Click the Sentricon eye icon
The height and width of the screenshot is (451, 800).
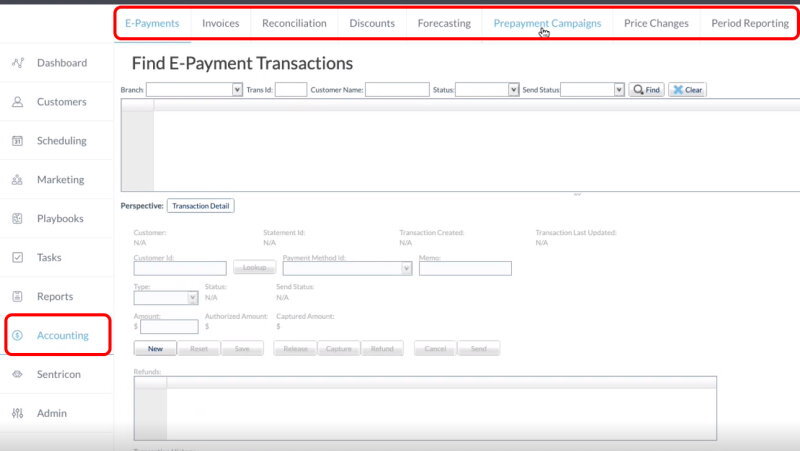[18, 374]
